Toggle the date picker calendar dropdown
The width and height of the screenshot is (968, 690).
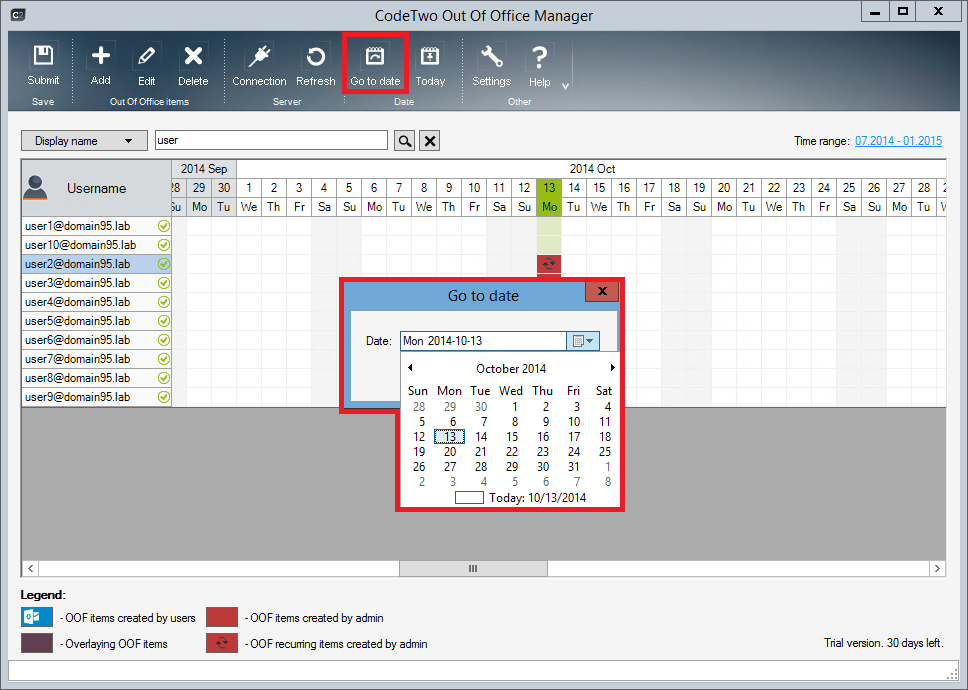(x=583, y=341)
